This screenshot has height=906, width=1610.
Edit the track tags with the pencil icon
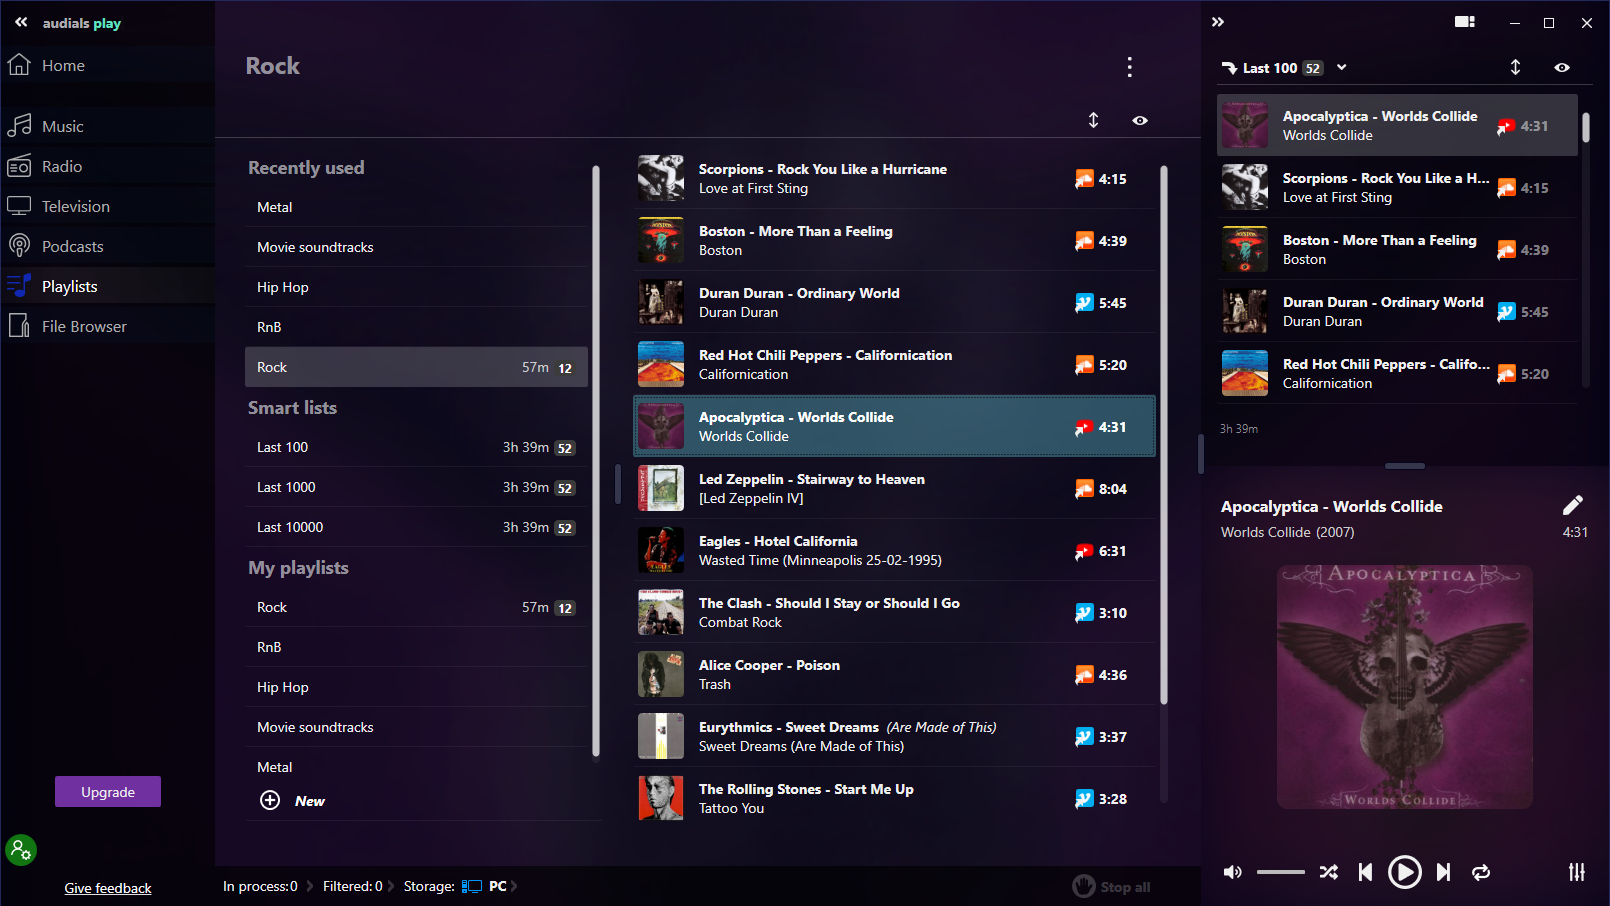(x=1573, y=505)
